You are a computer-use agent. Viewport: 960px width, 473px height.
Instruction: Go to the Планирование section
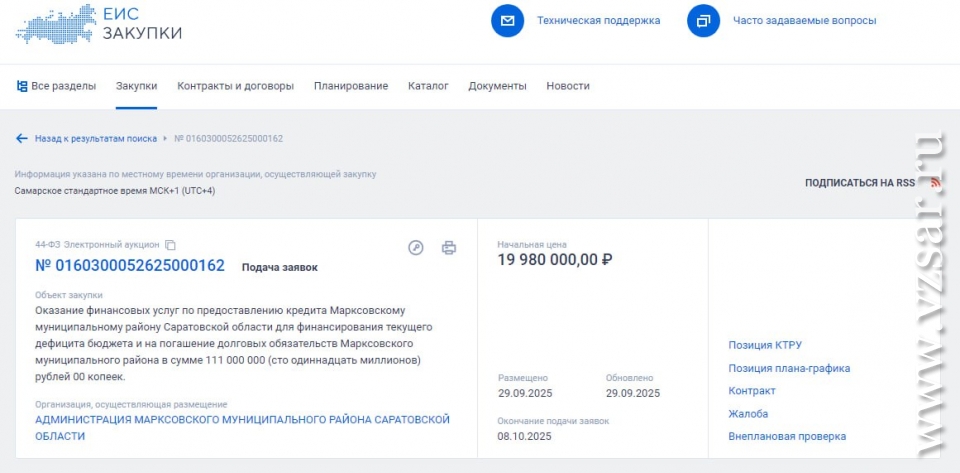(350, 86)
